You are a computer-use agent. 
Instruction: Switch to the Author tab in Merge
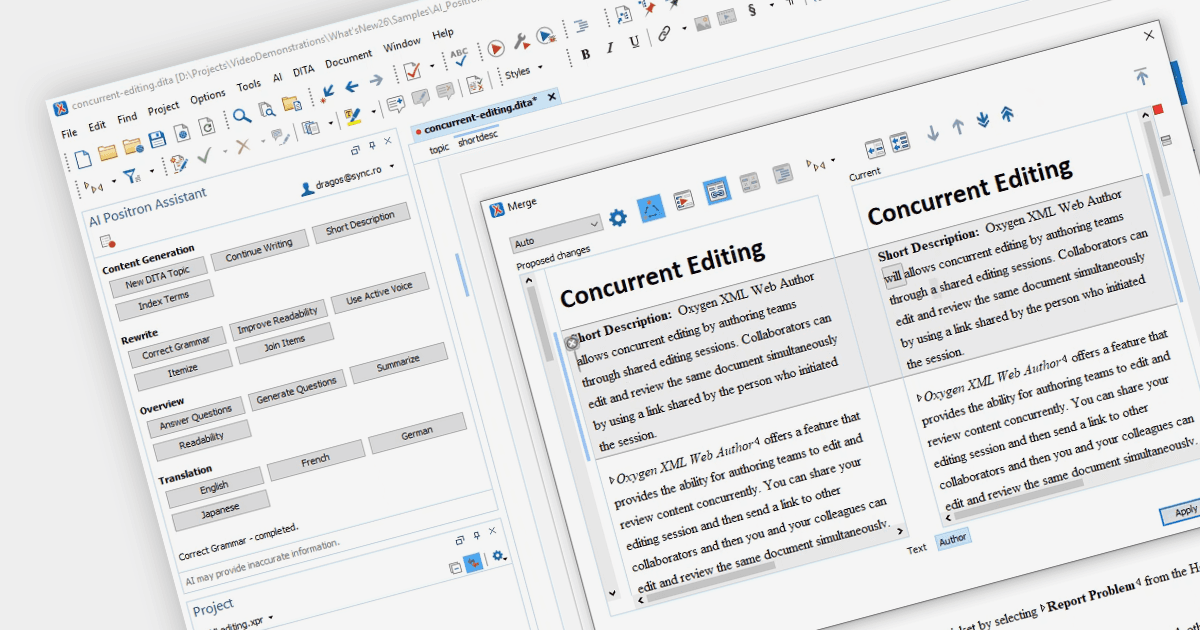pyautogui.click(x=952, y=540)
